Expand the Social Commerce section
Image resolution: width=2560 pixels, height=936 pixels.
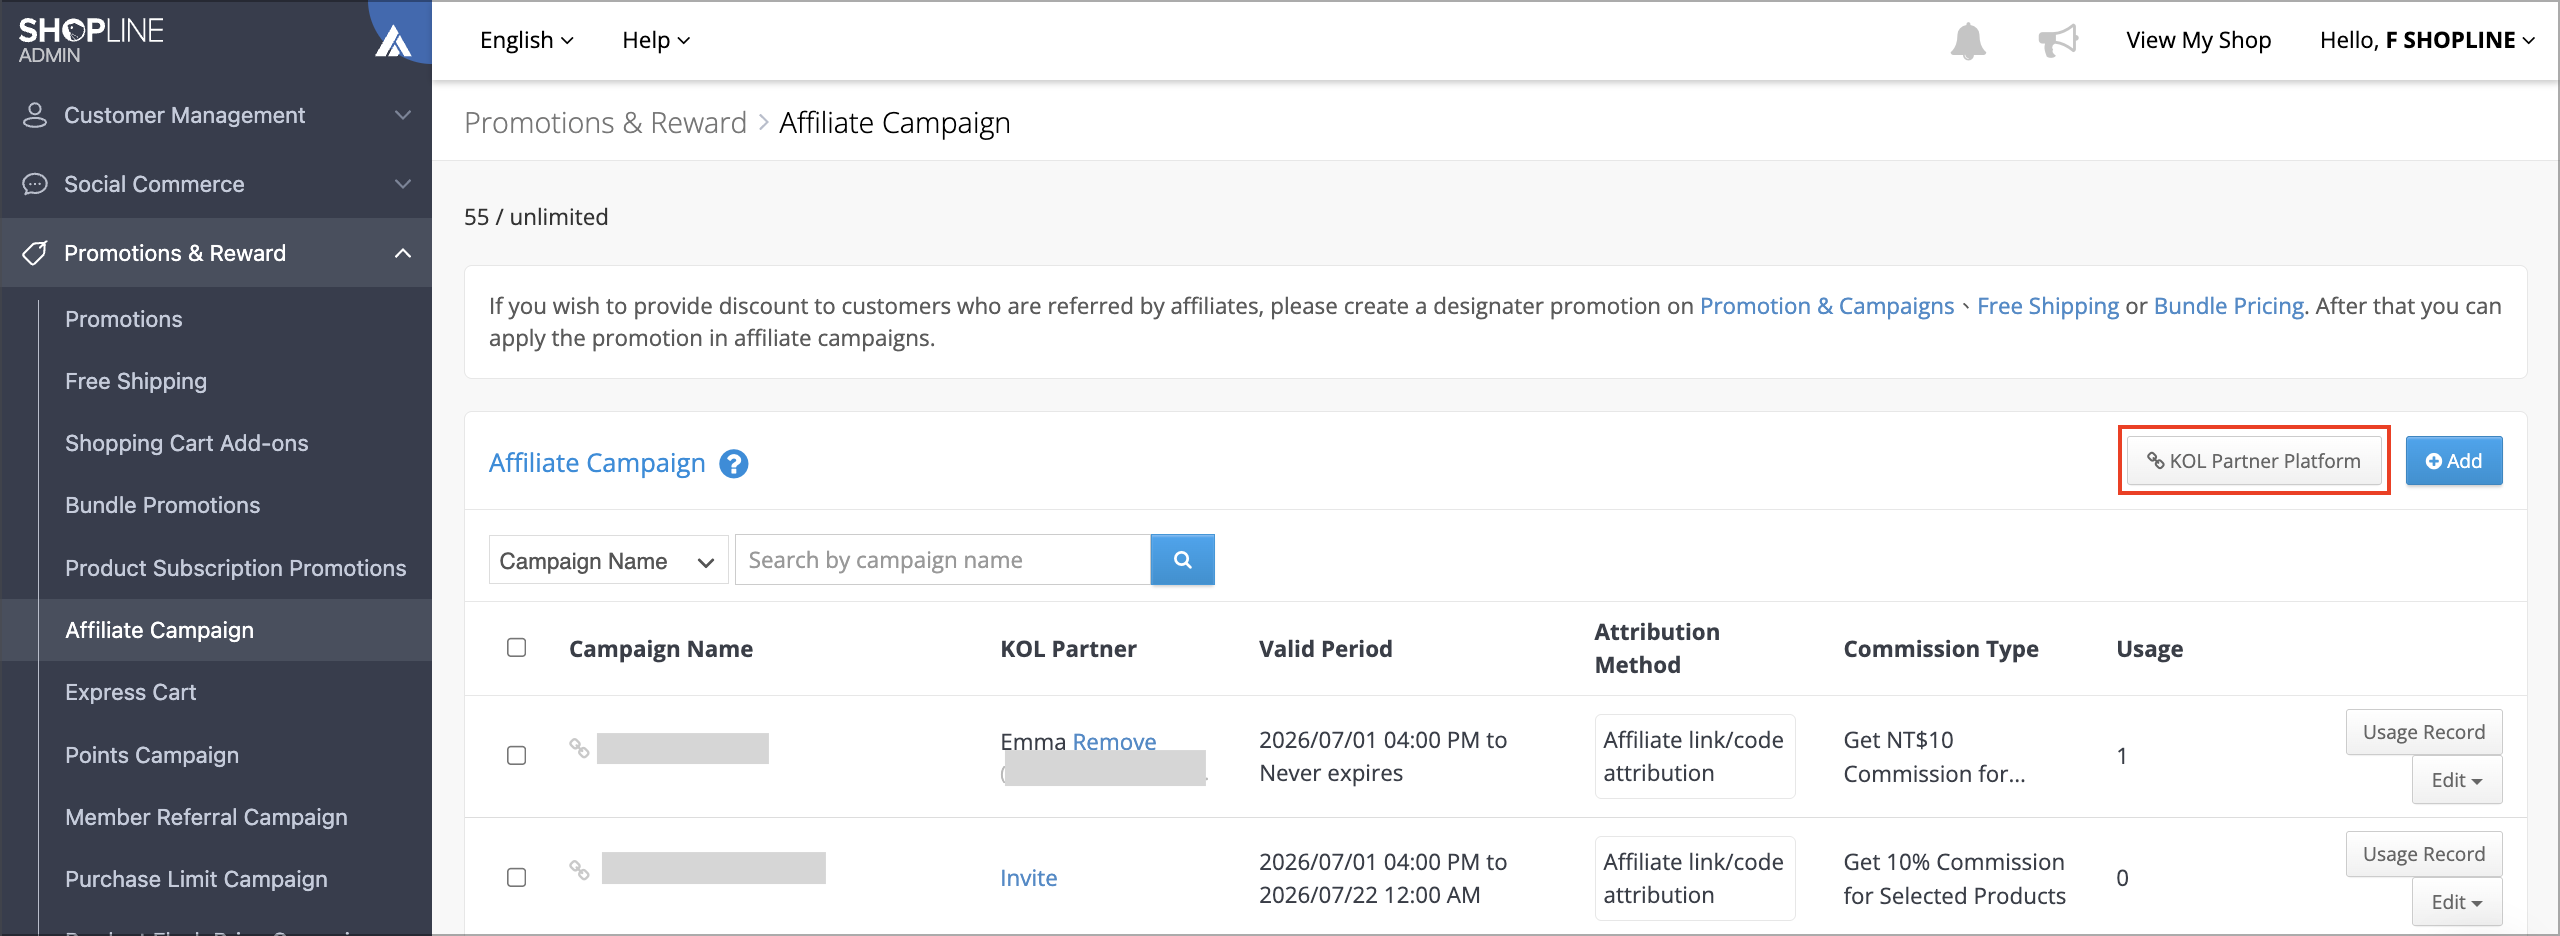click(403, 184)
